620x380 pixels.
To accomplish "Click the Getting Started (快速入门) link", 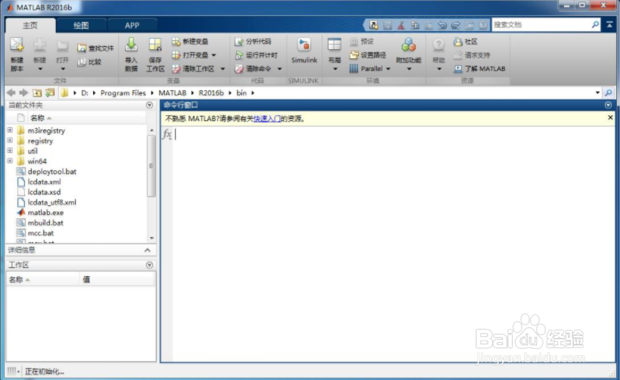I will [267, 119].
